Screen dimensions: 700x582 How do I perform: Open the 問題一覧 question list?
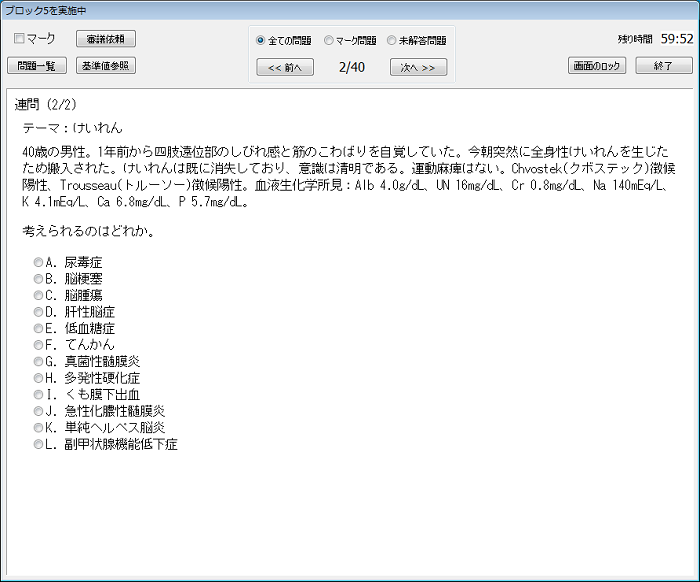37,66
